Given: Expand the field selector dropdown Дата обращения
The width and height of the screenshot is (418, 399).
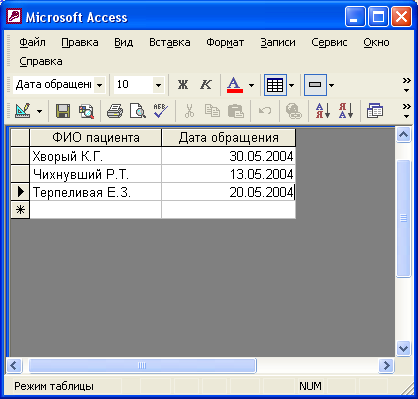Looking at the screenshot, I should point(99,85).
